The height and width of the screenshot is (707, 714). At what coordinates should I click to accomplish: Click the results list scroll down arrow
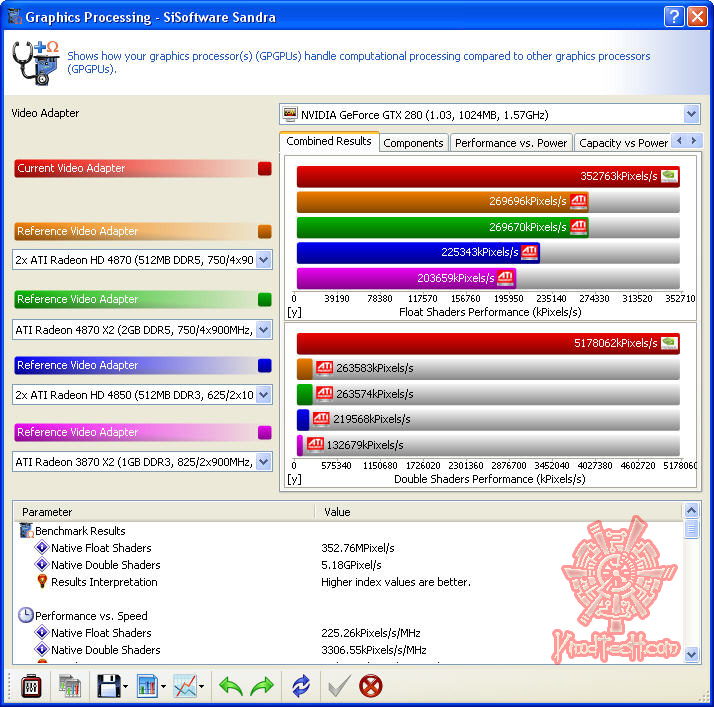pos(691,655)
